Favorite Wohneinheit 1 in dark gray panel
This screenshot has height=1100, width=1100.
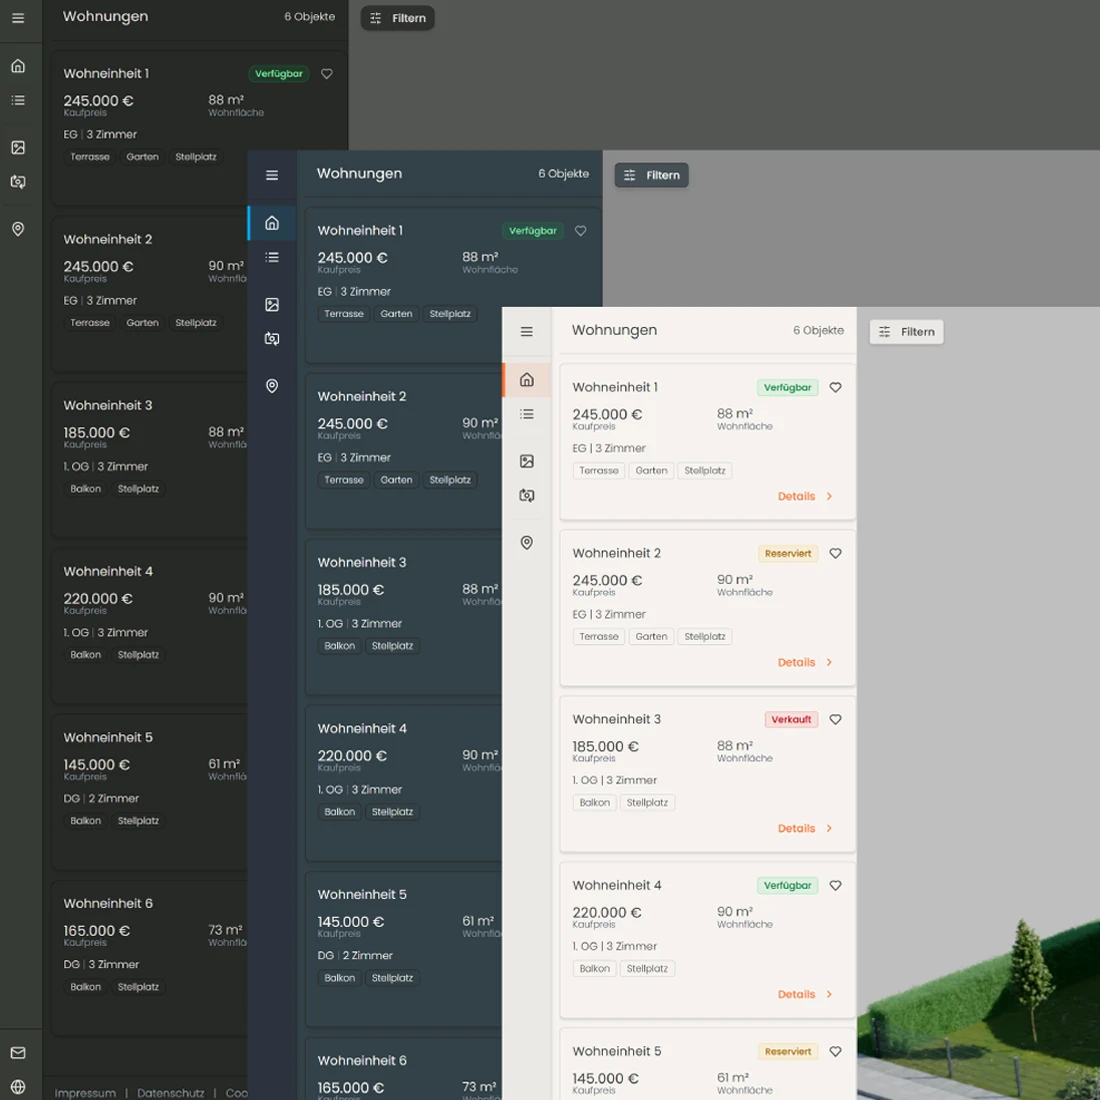pyautogui.click(x=327, y=74)
